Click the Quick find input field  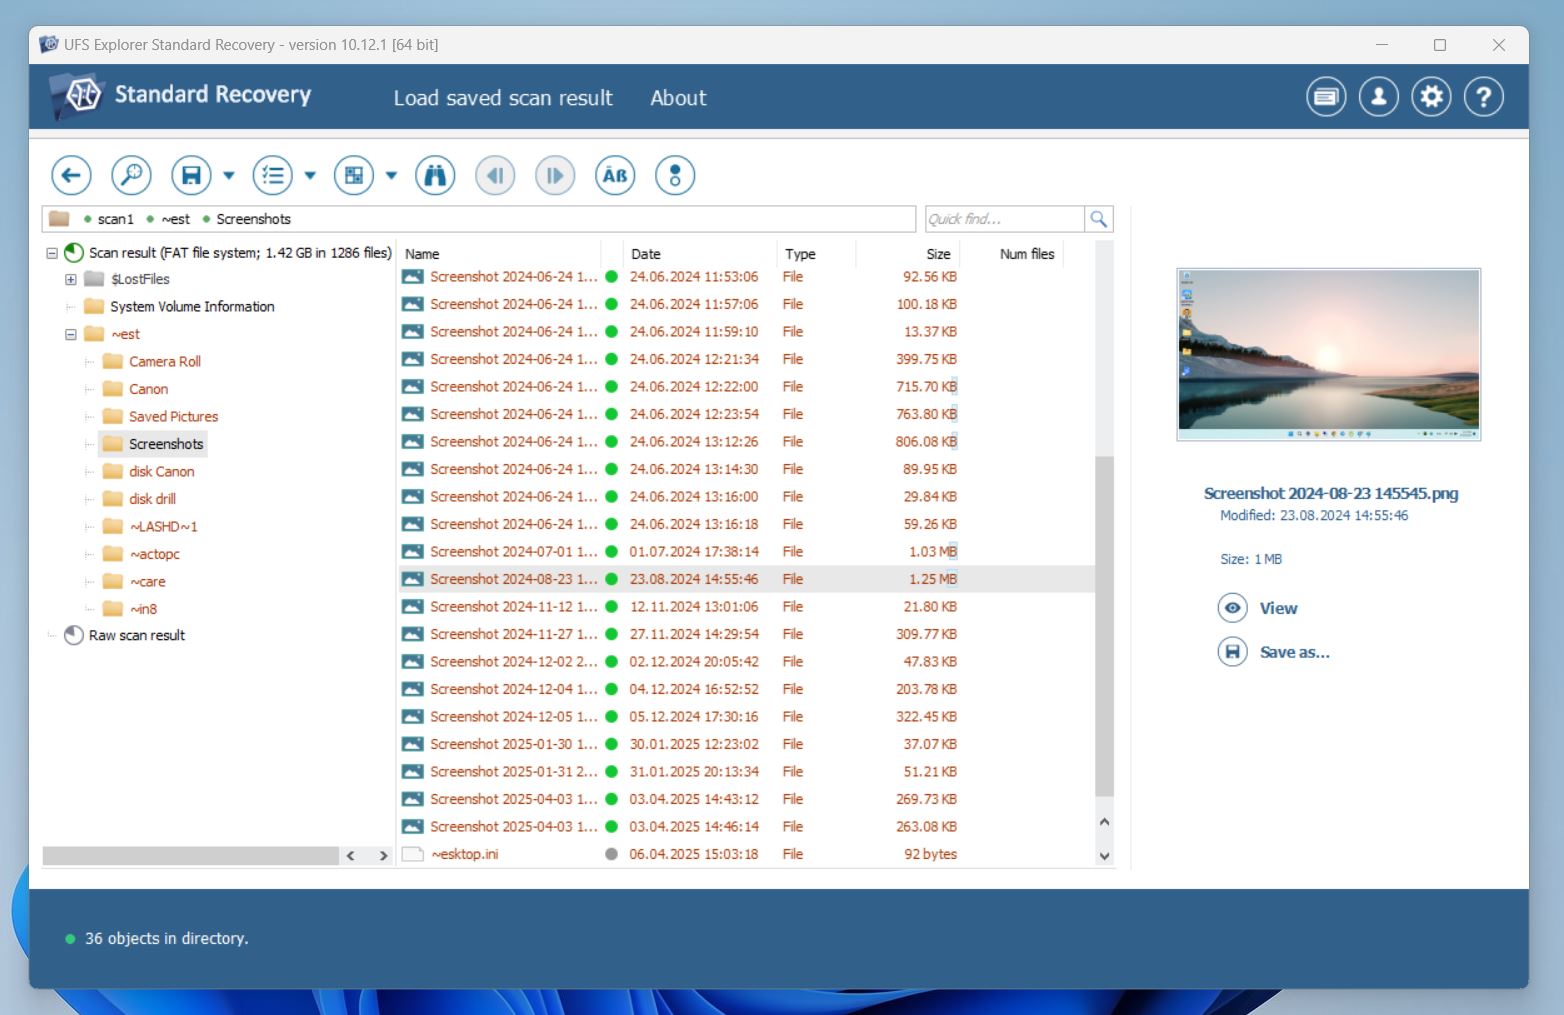[x=1004, y=219]
